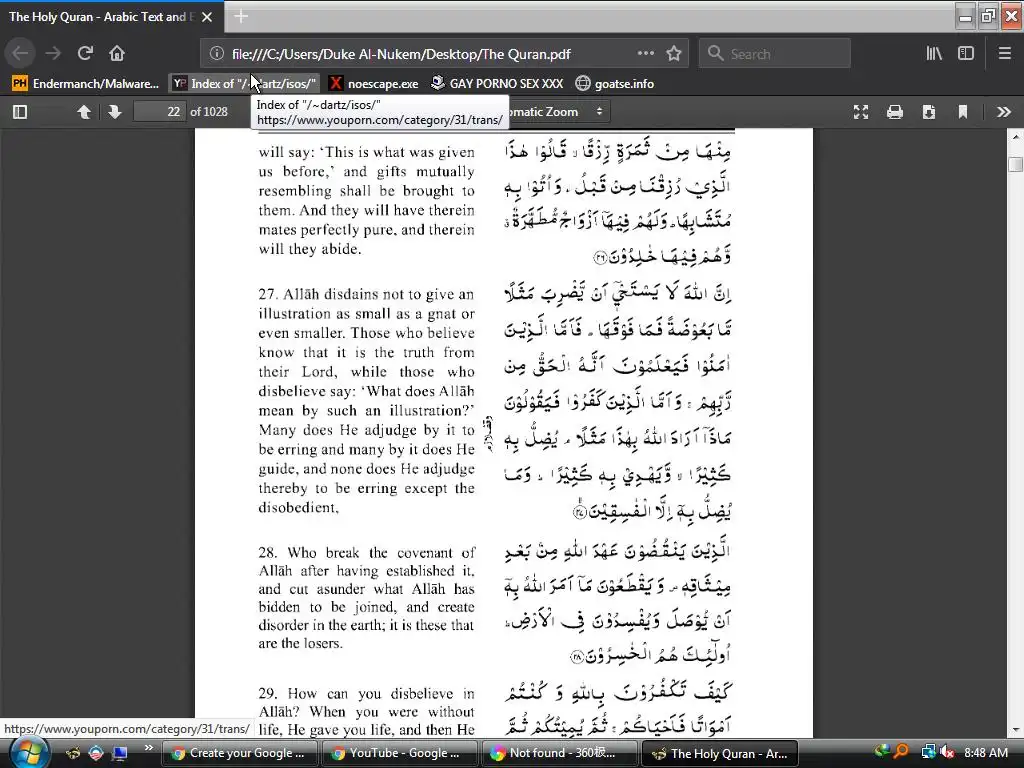This screenshot has width=1024, height=768.
Task: Click the address bar URL
Action: tap(401, 54)
